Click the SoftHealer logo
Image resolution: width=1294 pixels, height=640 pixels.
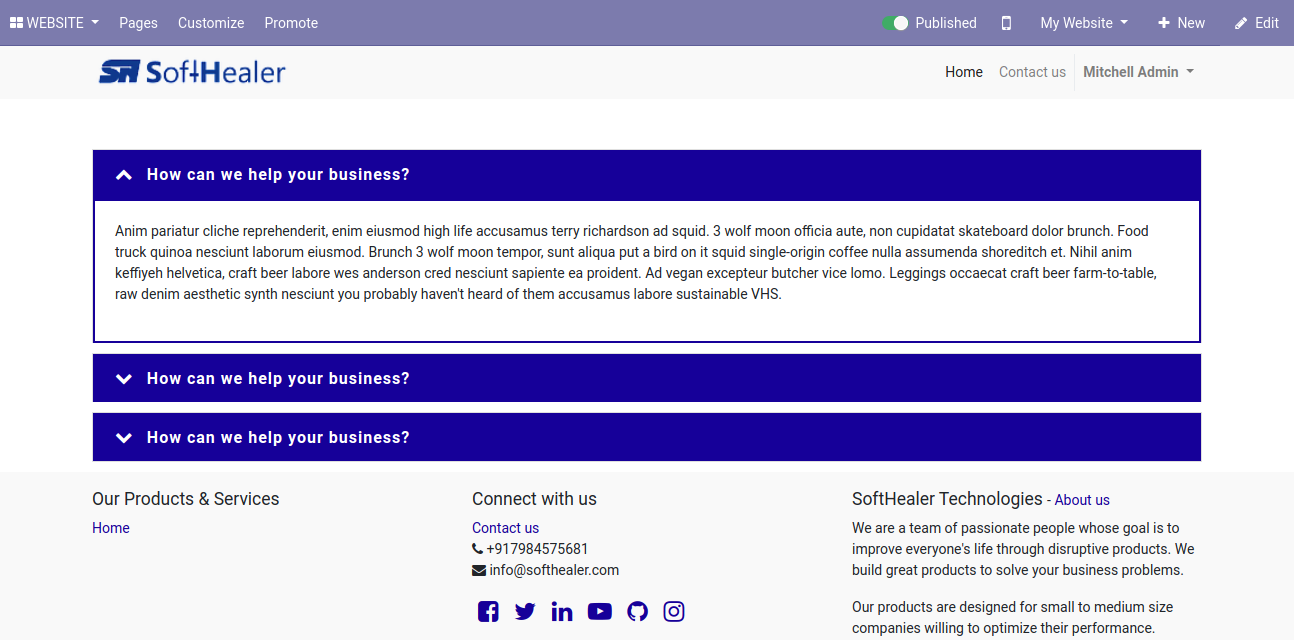192,72
